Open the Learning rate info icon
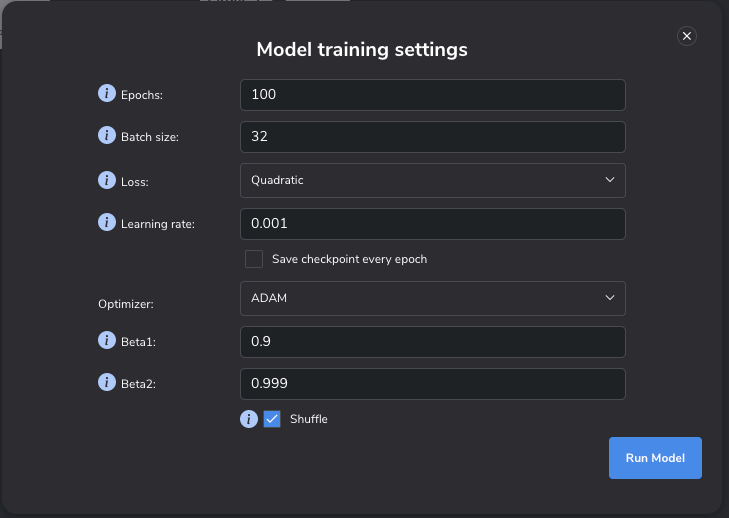The width and height of the screenshot is (729, 518). tap(106, 222)
